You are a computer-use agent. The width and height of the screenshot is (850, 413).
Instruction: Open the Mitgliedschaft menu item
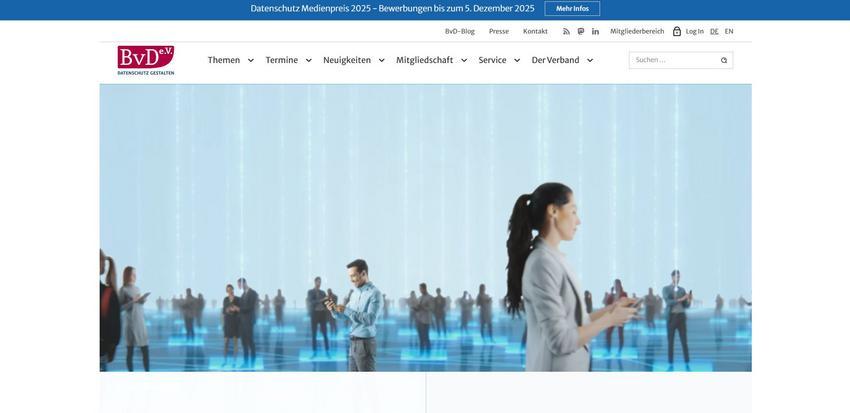click(x=424, y=60)
